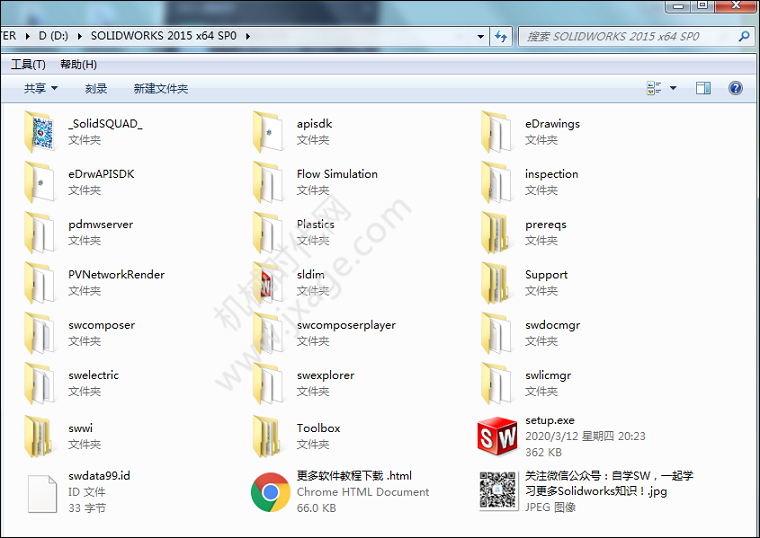
Task: Click the pdmwserver folder icon
Action: pos(39,233)
